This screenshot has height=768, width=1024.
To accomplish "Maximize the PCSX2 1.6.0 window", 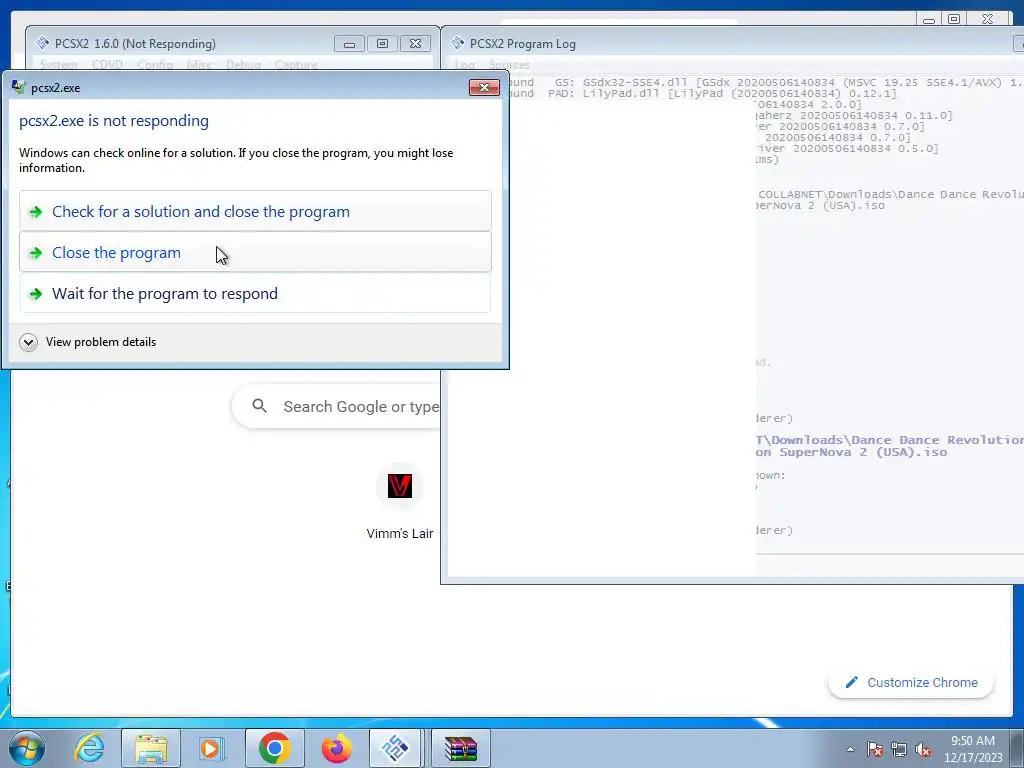I will [x=382, y=44].
